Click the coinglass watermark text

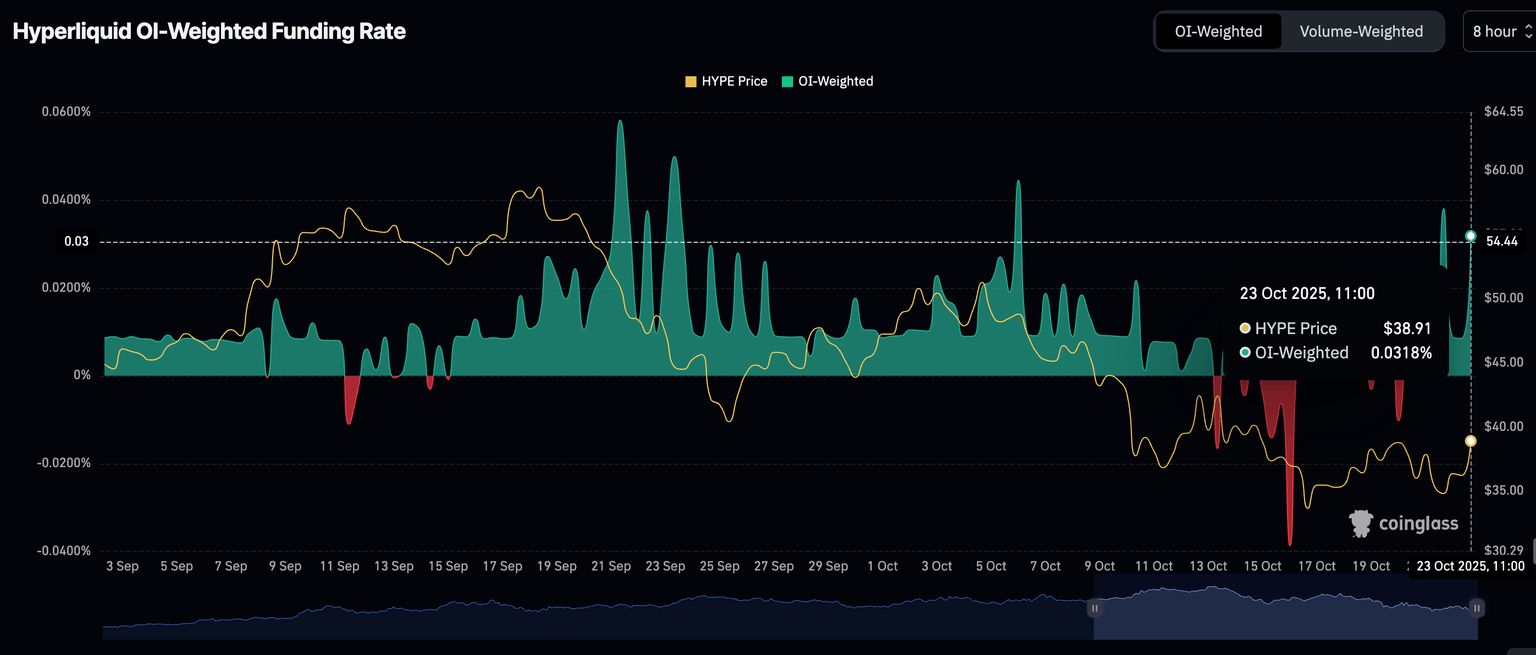pos(1418,524)
